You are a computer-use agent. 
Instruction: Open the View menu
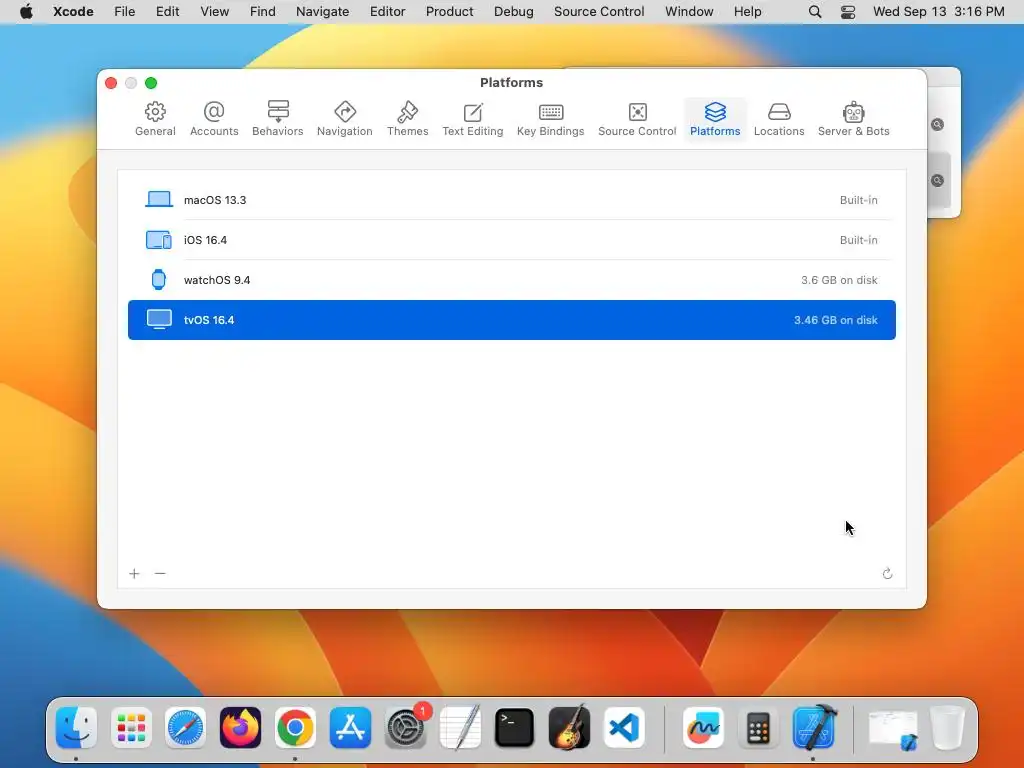tap(214, 12)
